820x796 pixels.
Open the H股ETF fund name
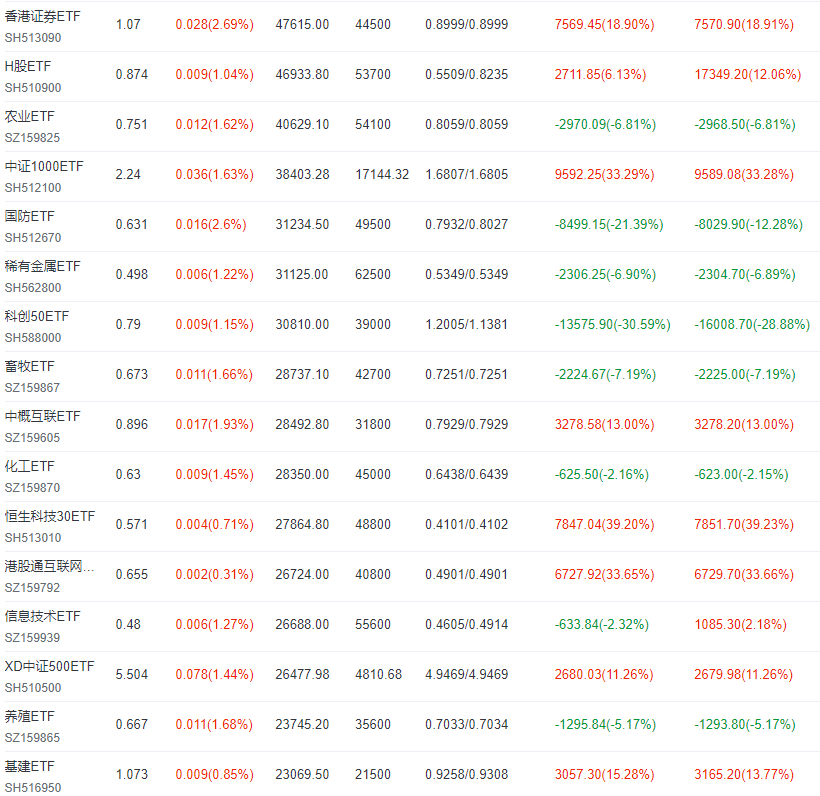(28, 66)
